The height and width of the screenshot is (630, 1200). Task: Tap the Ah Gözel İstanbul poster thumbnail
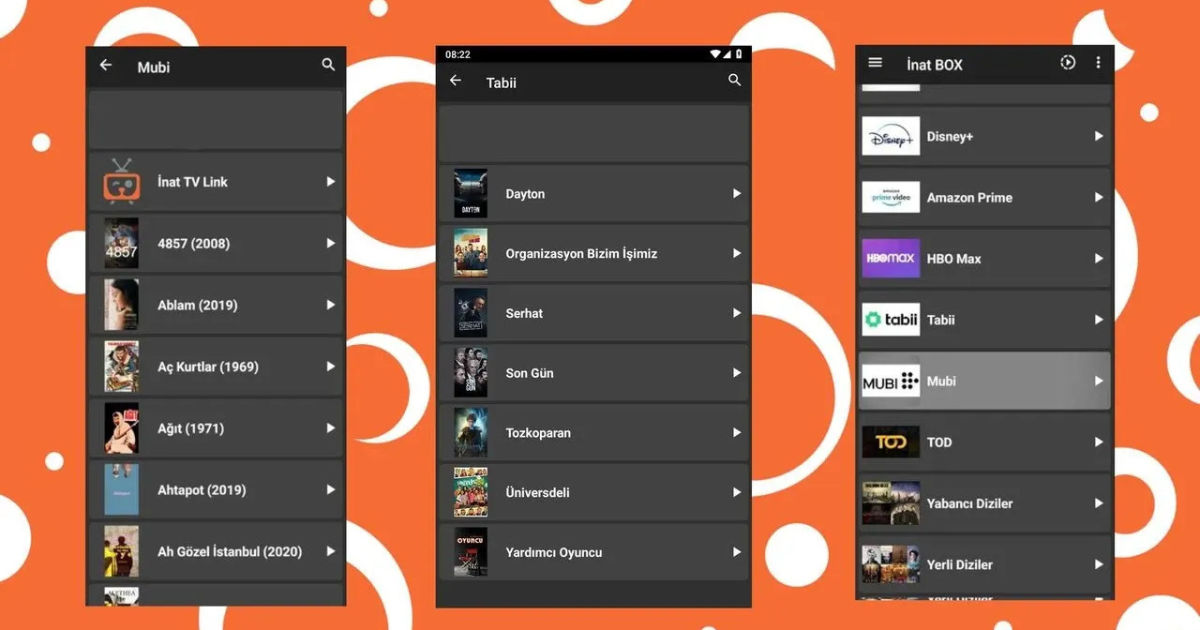pyautogui.click(x=122, y=551)
